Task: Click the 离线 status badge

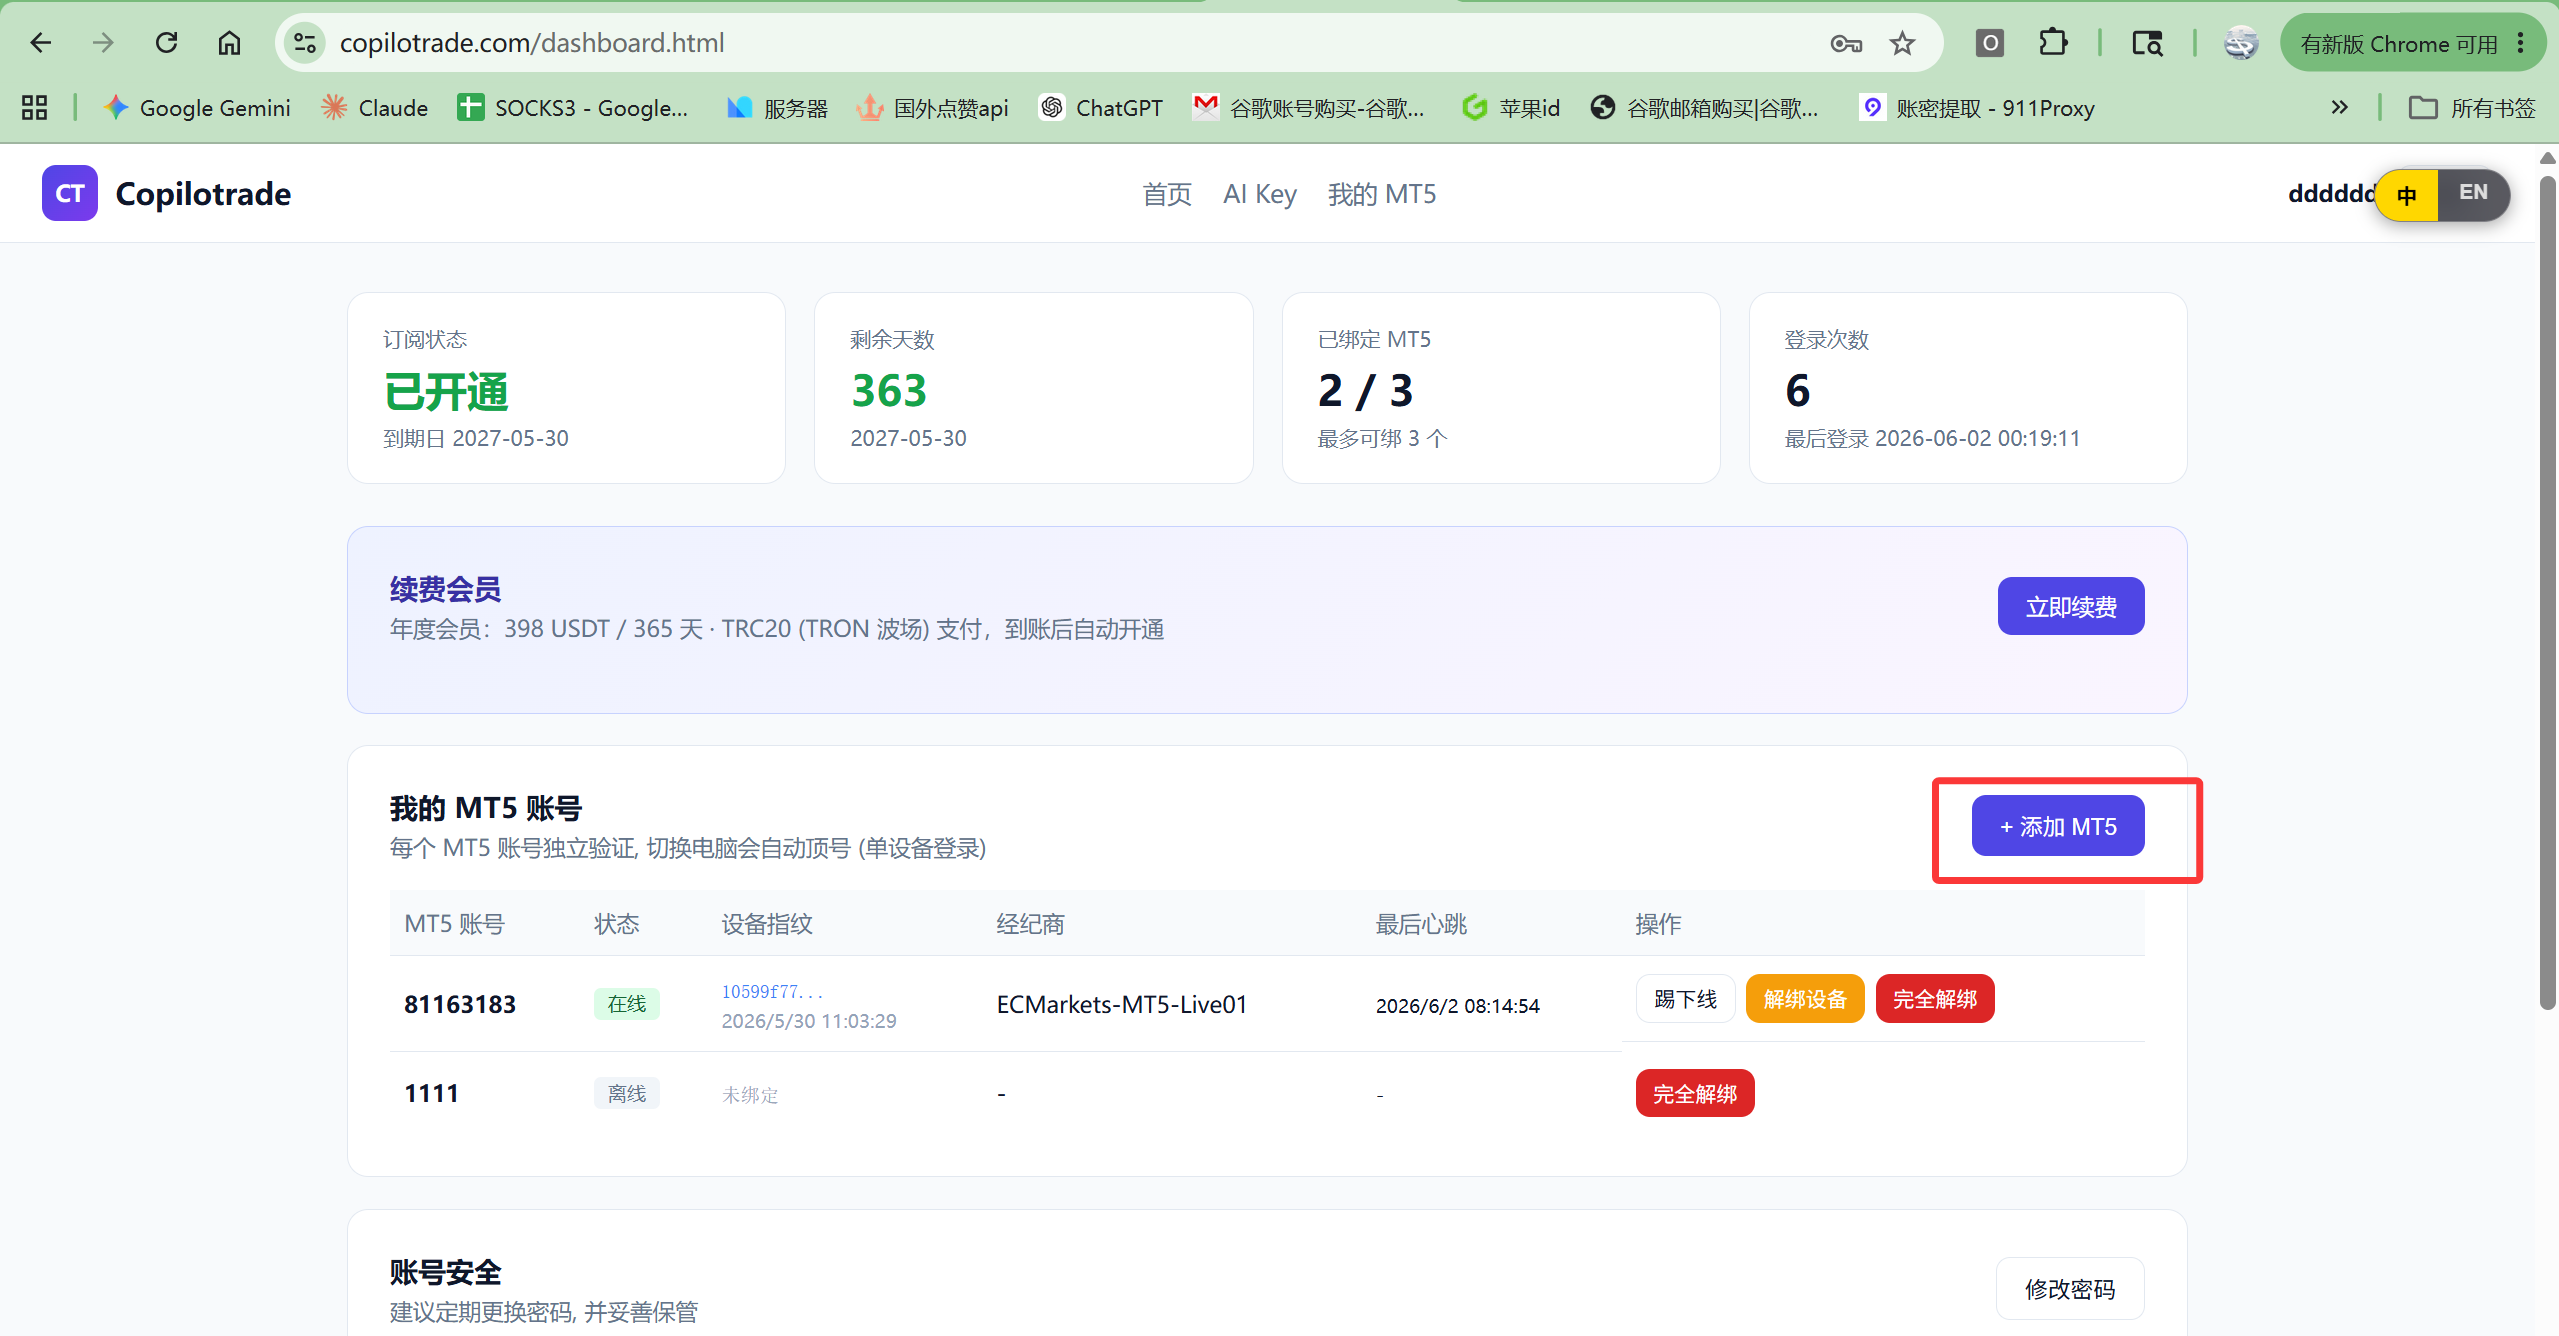Action: pos(627,1093)
